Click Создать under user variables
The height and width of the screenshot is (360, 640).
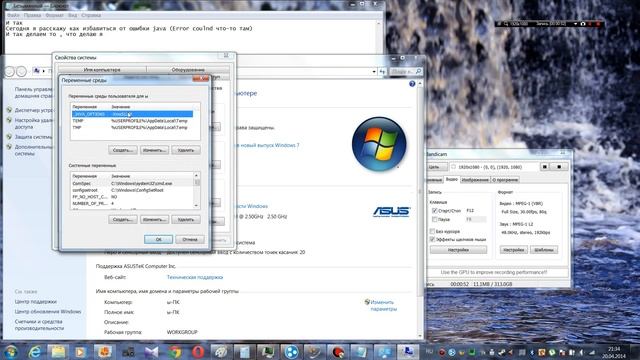tap(123, 150)
